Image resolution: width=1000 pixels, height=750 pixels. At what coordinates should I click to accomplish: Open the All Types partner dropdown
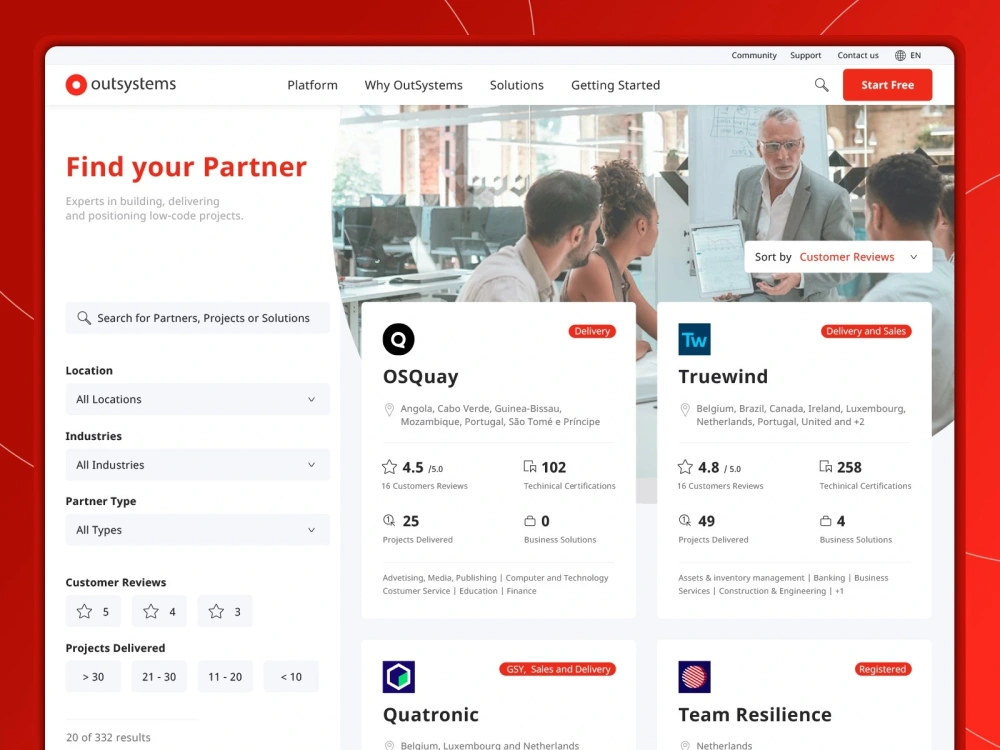point(198,530)
